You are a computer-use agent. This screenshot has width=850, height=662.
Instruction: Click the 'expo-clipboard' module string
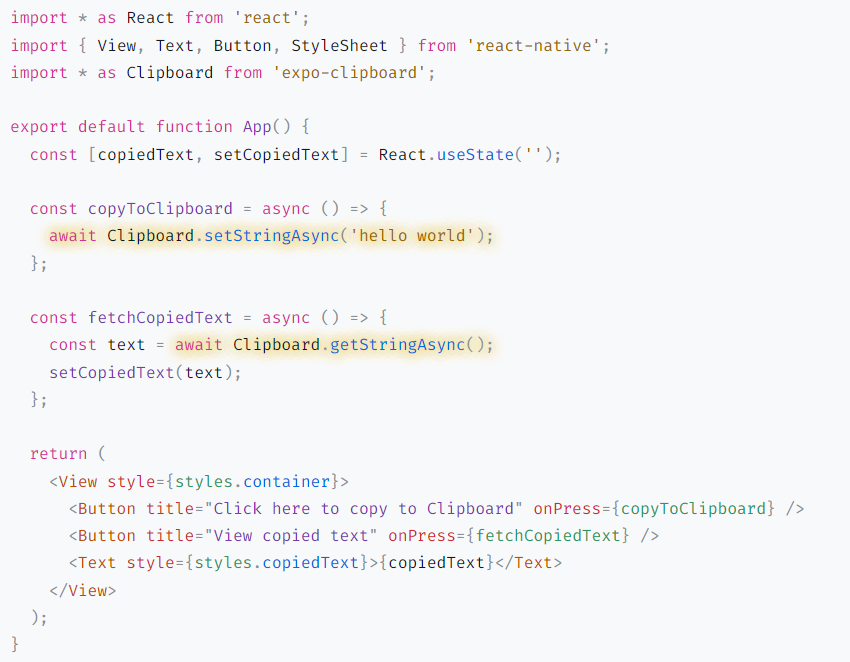(349, 73)
